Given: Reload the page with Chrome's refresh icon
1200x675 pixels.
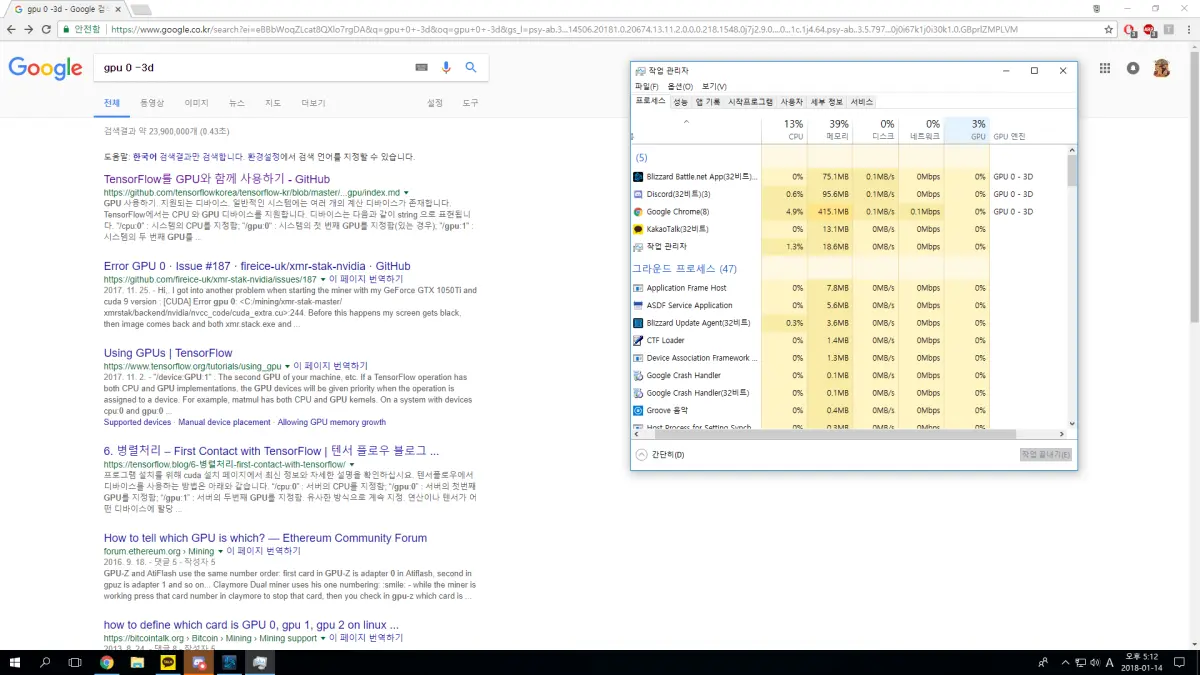Looking at the screenshot, I should pos(47,29).
